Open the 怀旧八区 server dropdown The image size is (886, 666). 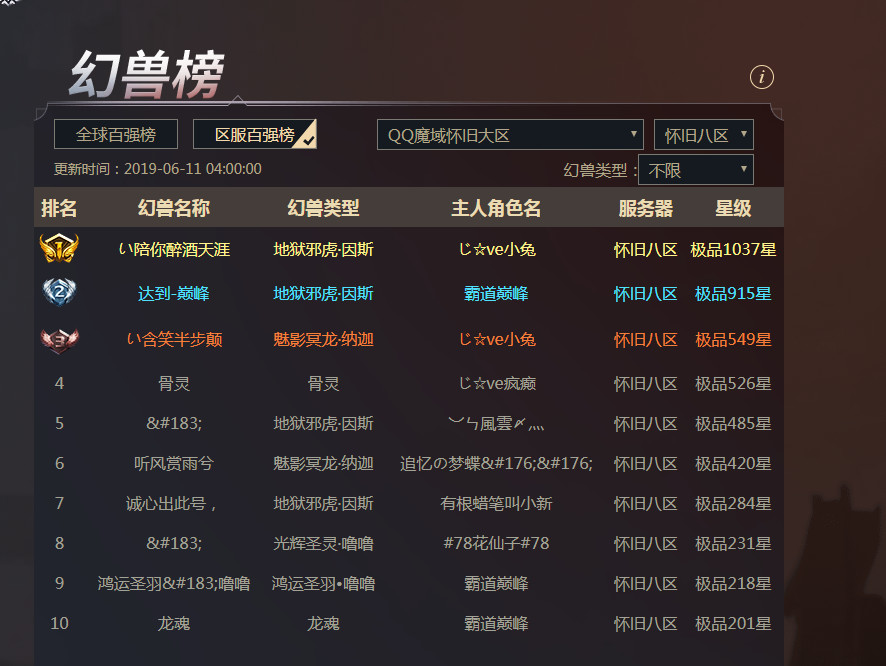click(703, 135)
